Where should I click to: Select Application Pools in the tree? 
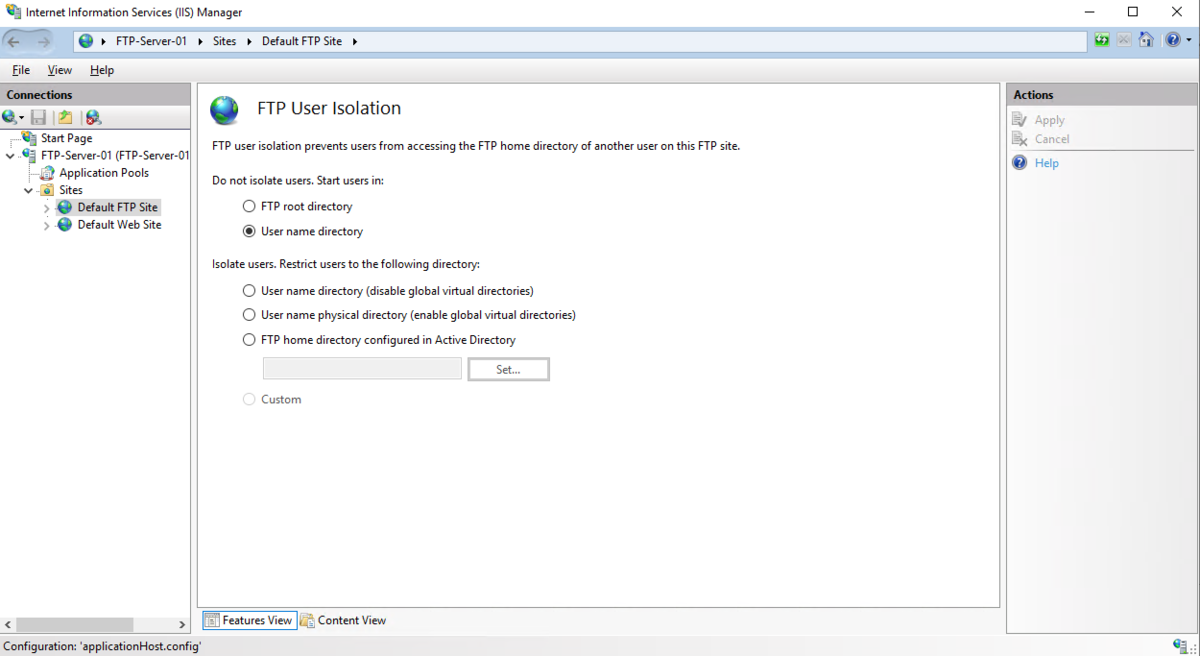pos(104,173)
